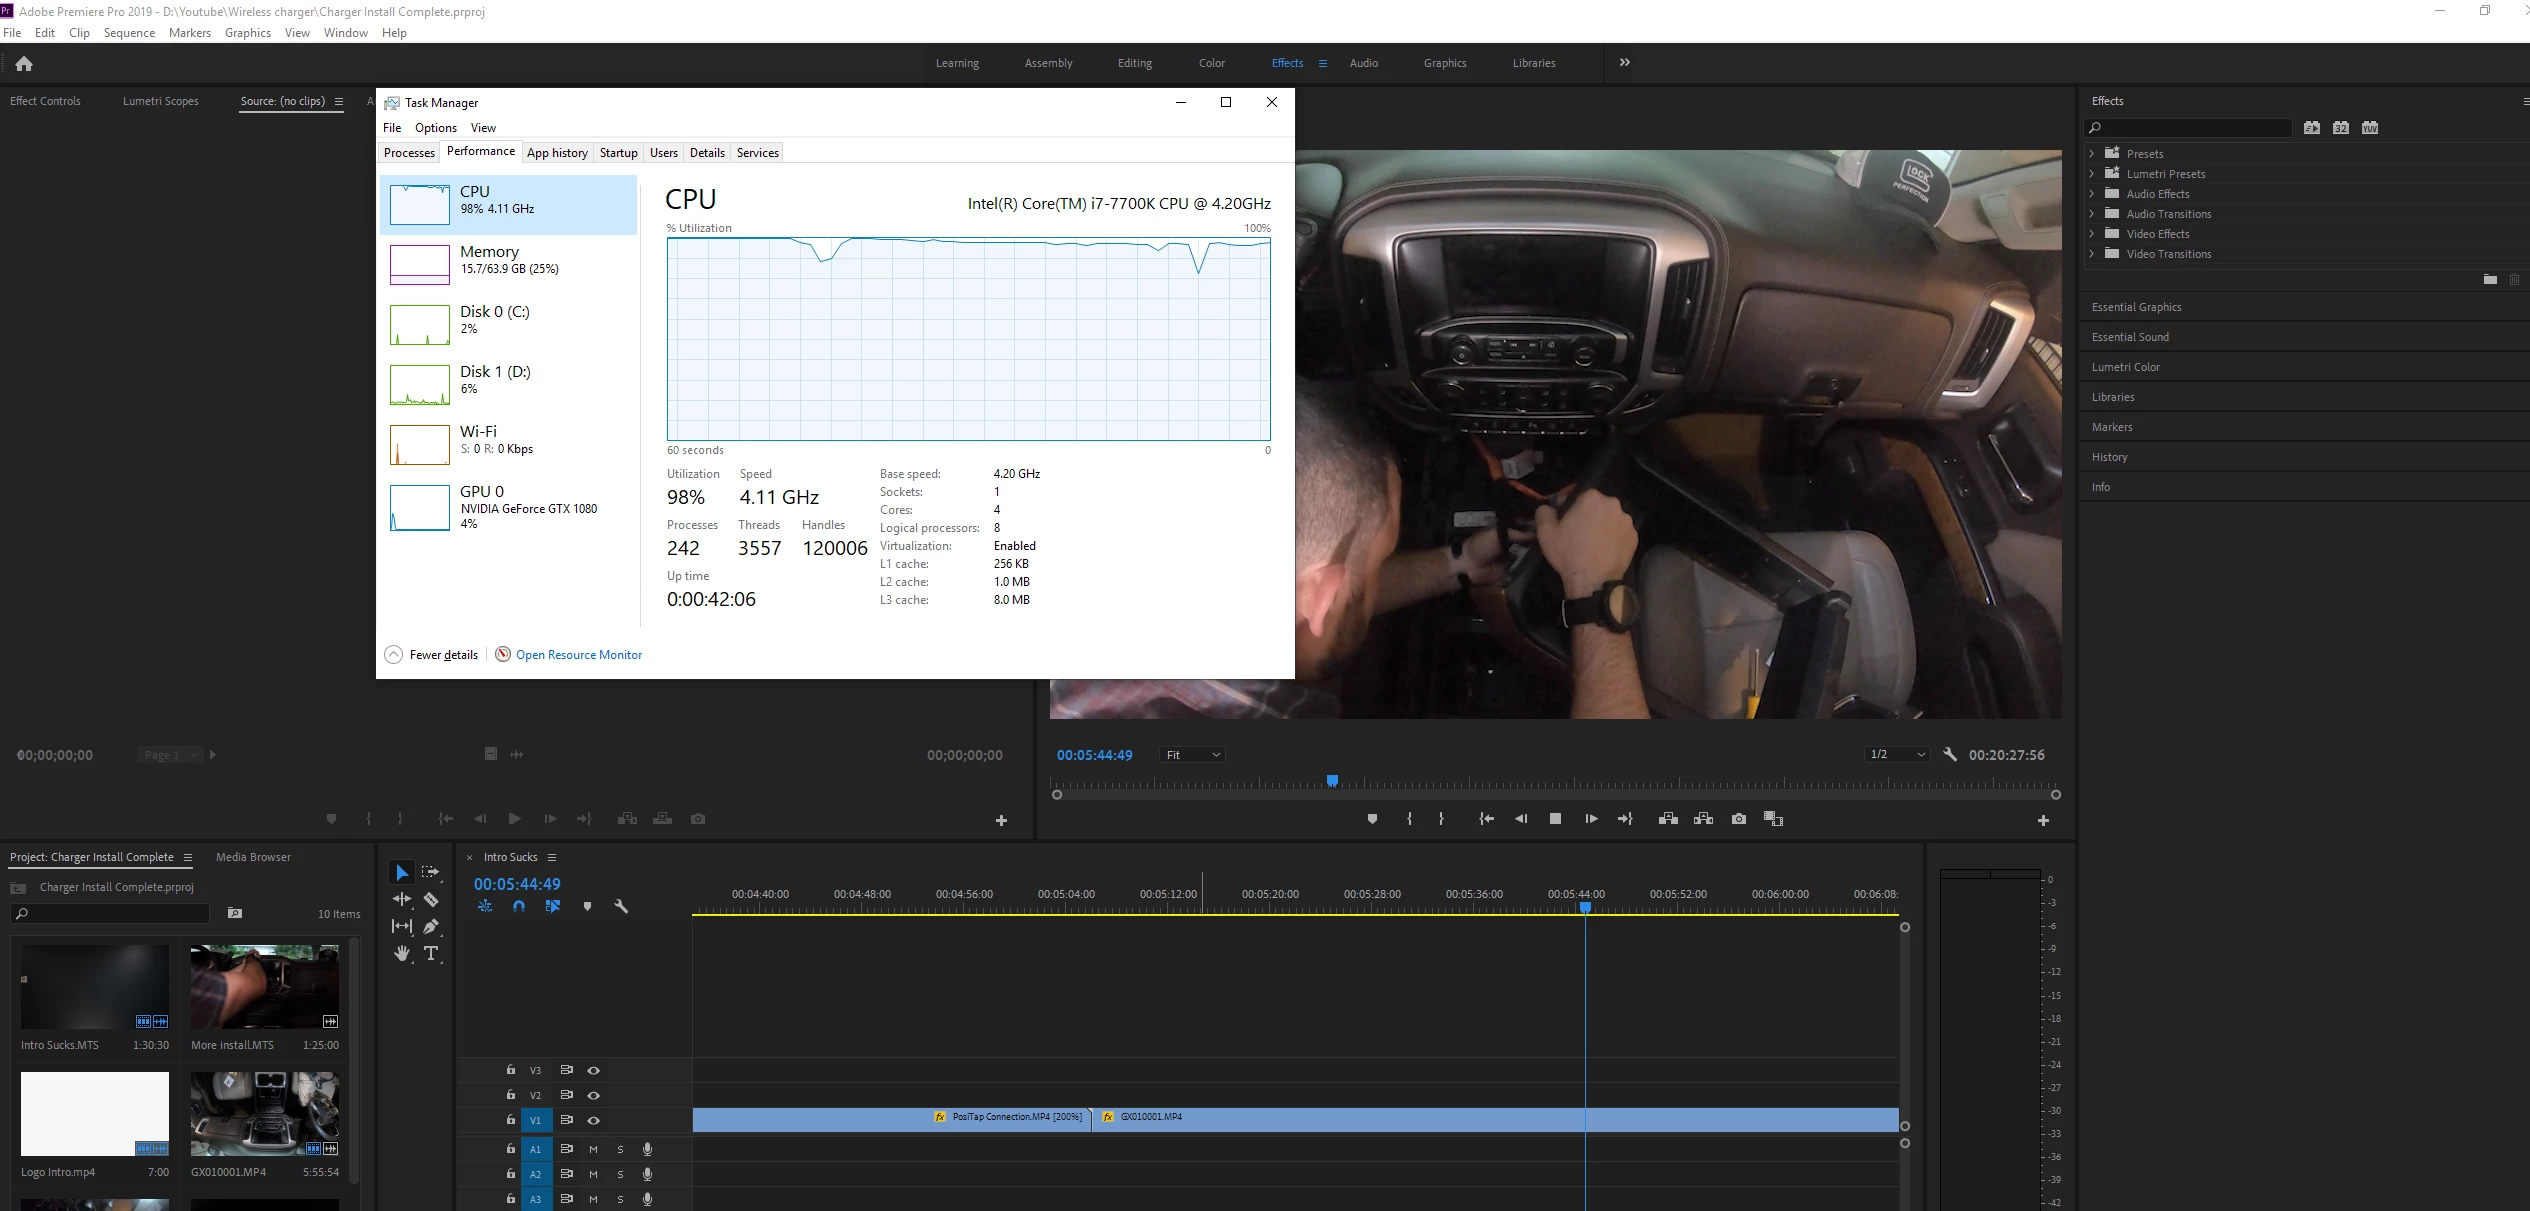Select the Pen tool
The height and width of the screenshot is (1211, 2530).
pos(431,926)
